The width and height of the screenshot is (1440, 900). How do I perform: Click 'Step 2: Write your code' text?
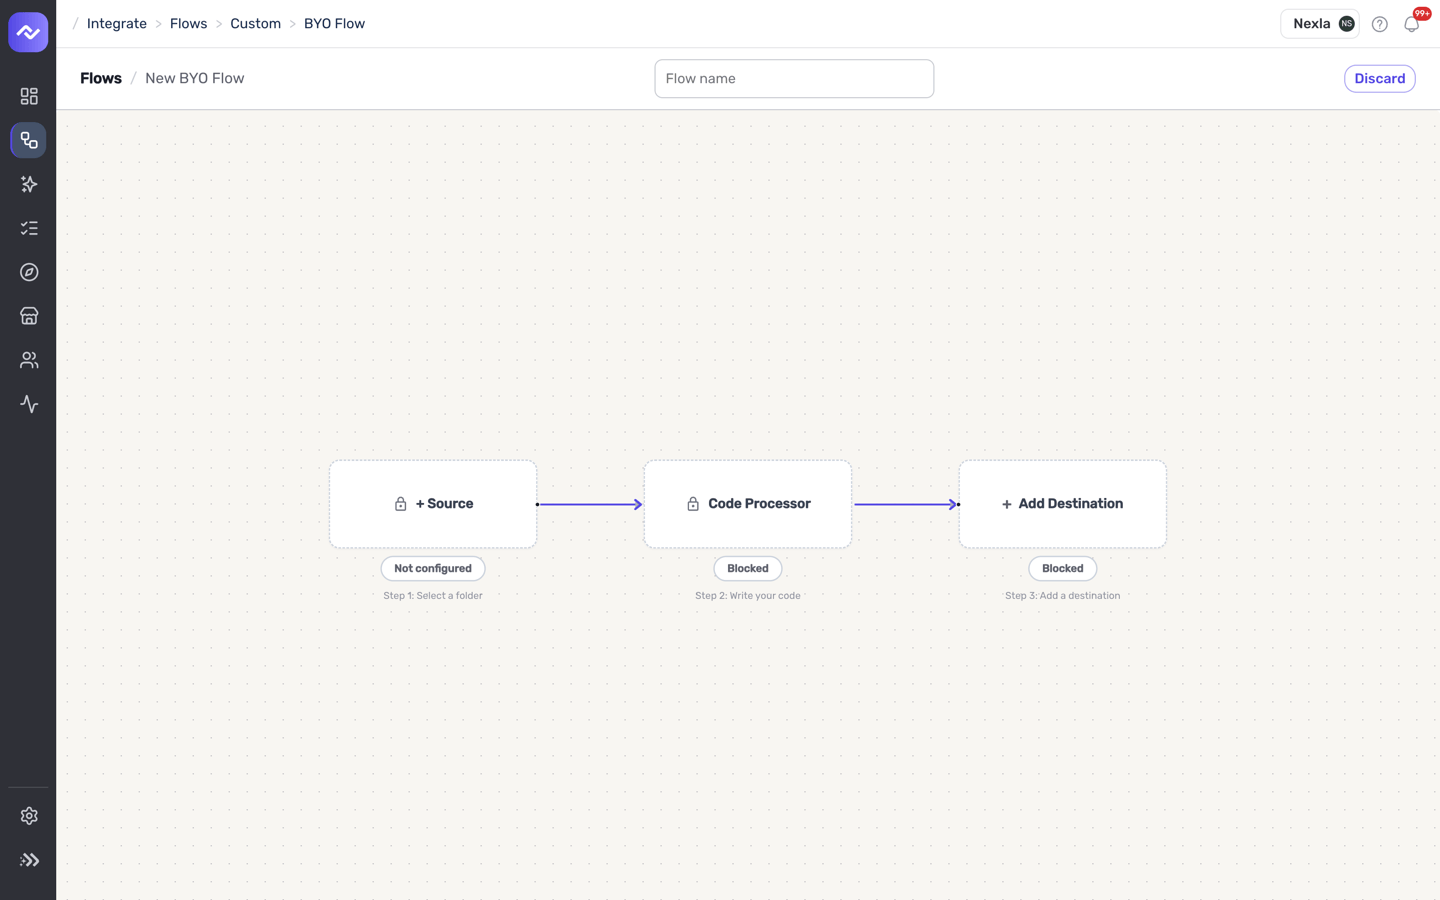(748, 596)
